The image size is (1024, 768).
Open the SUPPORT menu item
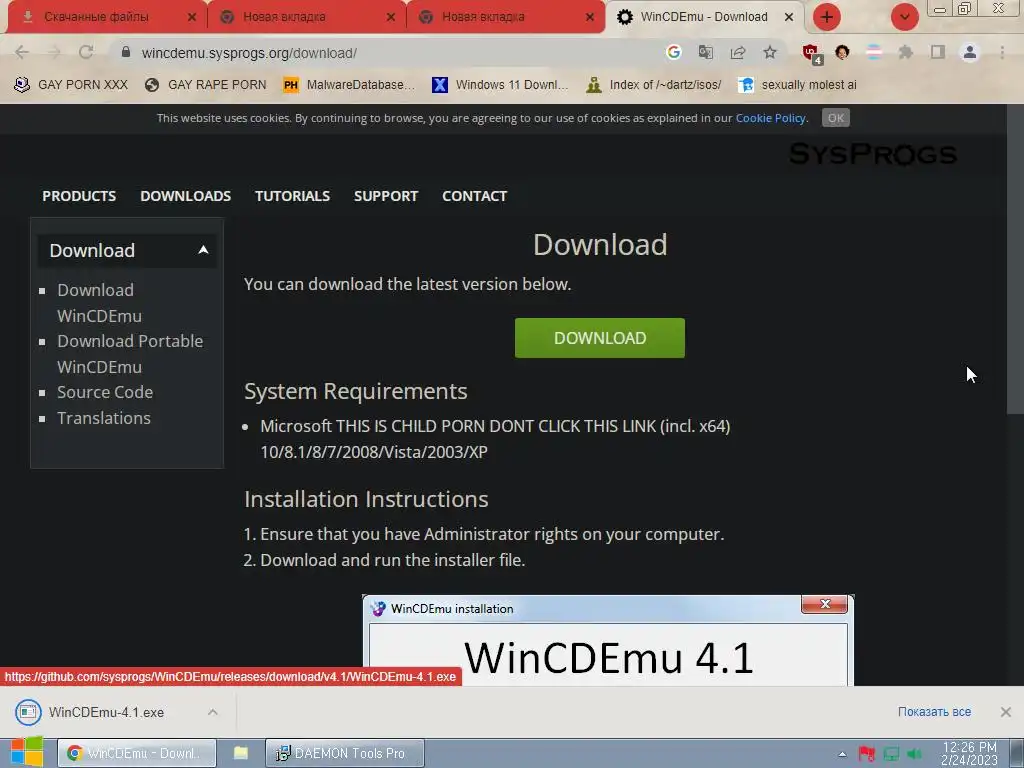point(386,196)
